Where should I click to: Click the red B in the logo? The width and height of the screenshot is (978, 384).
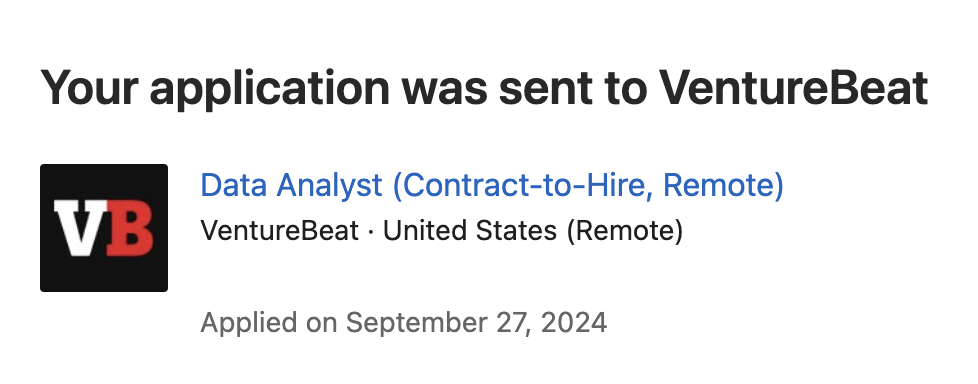point(130,228)
